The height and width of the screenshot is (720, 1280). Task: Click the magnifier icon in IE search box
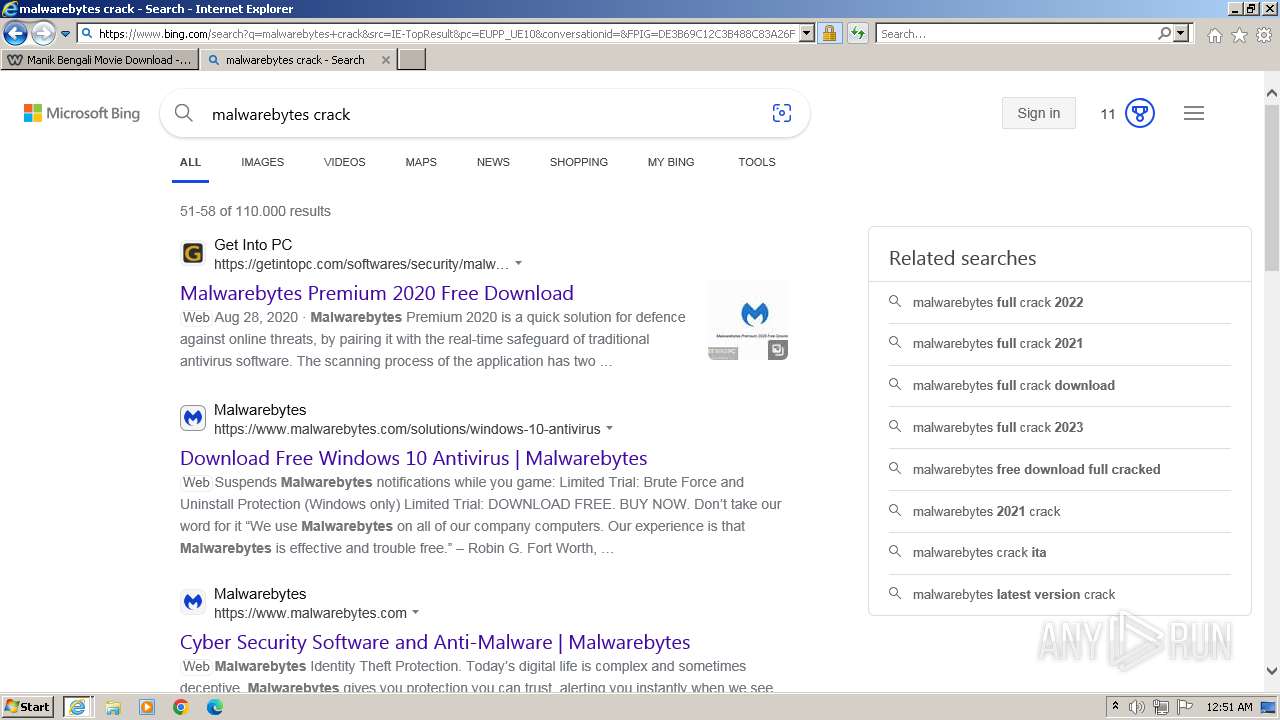coord(1164,34)
